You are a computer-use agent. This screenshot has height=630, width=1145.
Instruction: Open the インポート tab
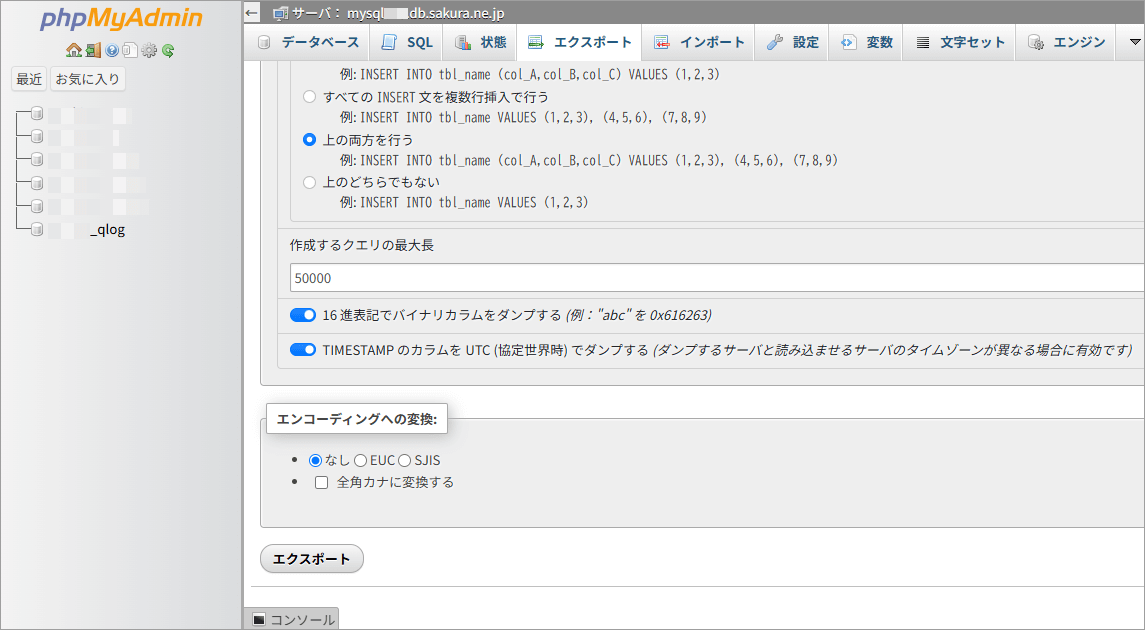700,42
